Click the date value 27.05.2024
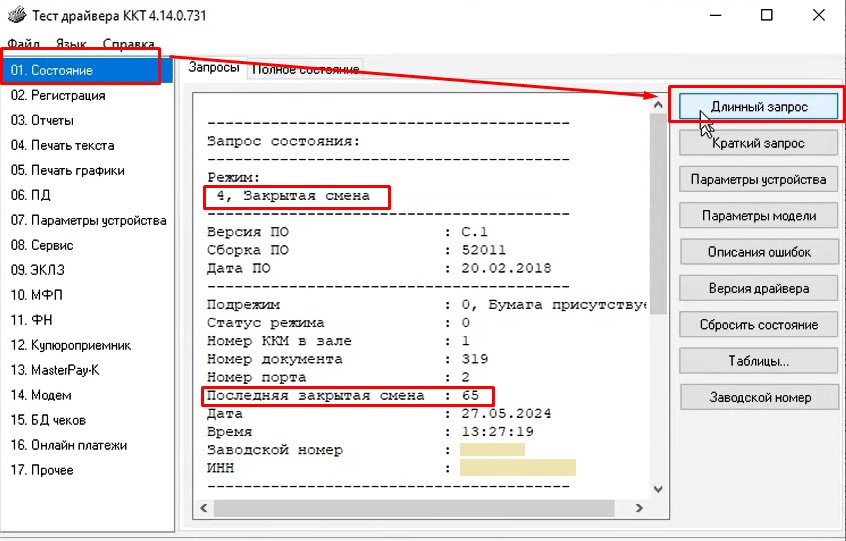 [506, 414]
